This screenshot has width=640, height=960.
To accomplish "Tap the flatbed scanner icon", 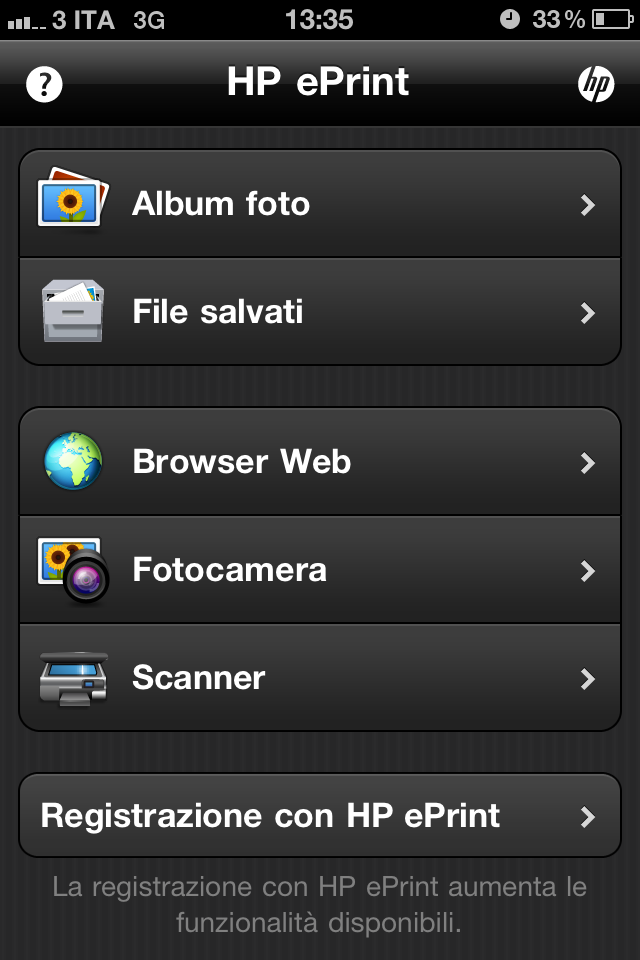I will [x=73, y=678].
